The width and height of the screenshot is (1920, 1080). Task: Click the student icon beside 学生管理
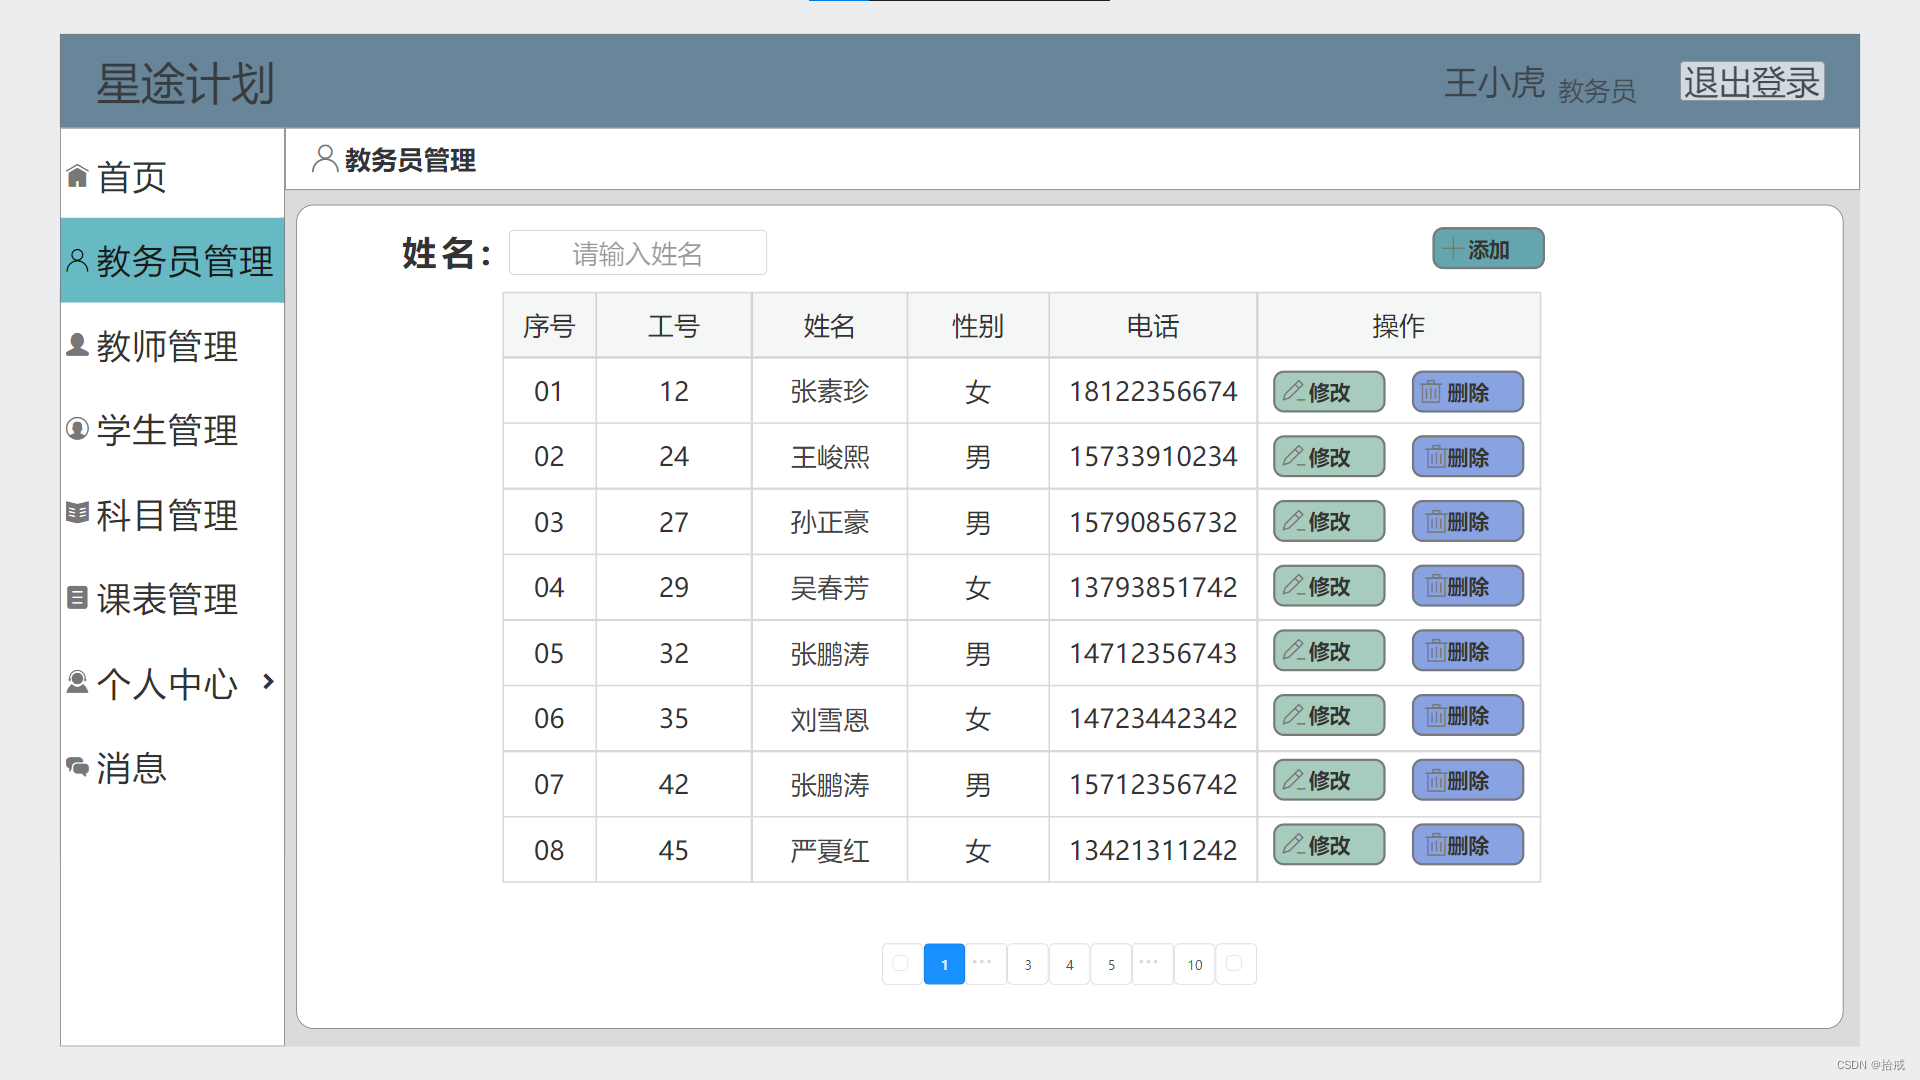coord(77,429)
